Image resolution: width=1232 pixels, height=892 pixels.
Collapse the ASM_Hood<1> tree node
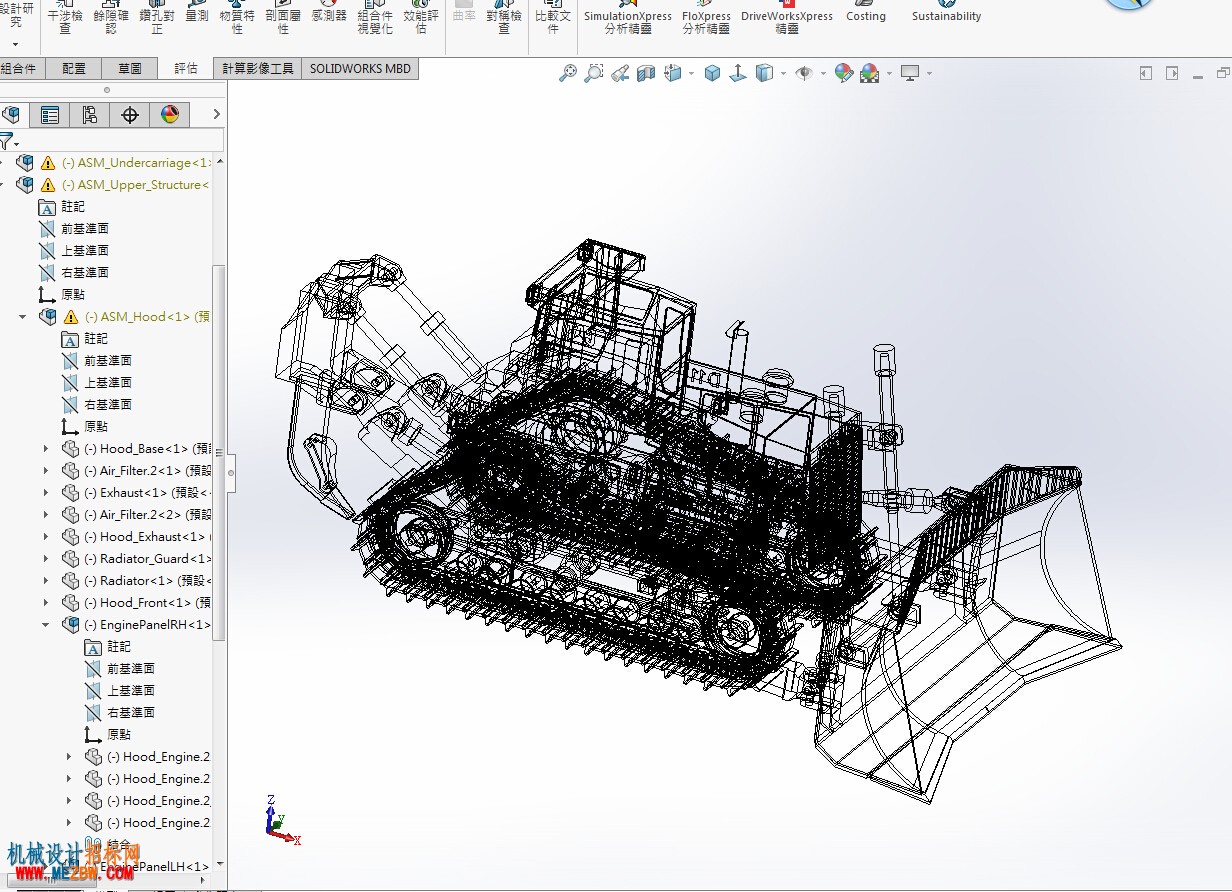coord(23,316)
